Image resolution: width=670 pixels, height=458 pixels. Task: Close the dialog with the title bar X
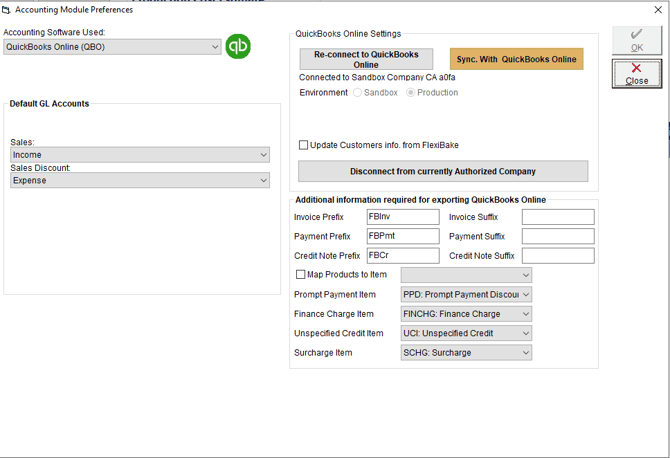click(658, 10)
